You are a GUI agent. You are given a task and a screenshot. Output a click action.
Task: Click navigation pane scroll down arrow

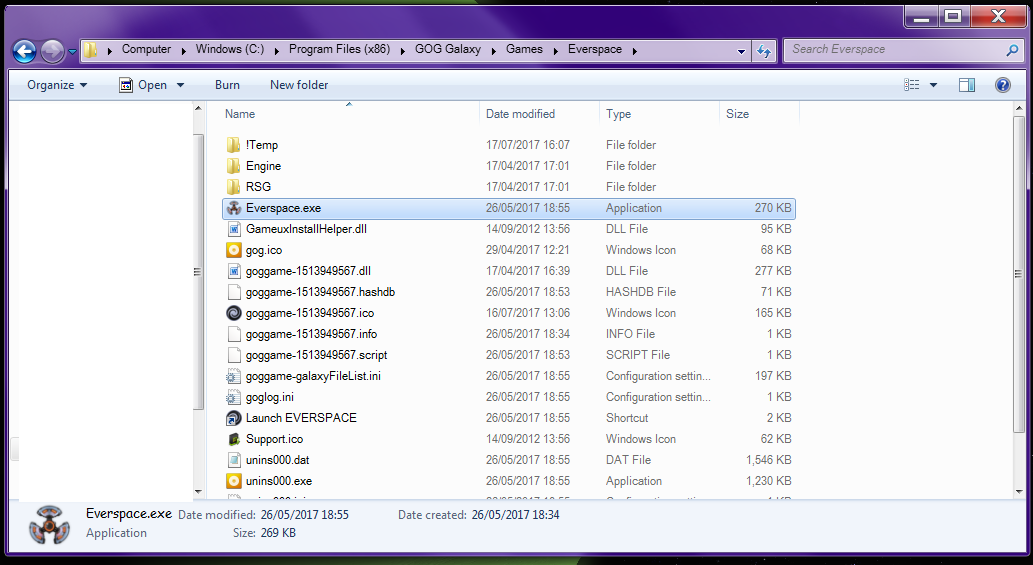point(198,492)
